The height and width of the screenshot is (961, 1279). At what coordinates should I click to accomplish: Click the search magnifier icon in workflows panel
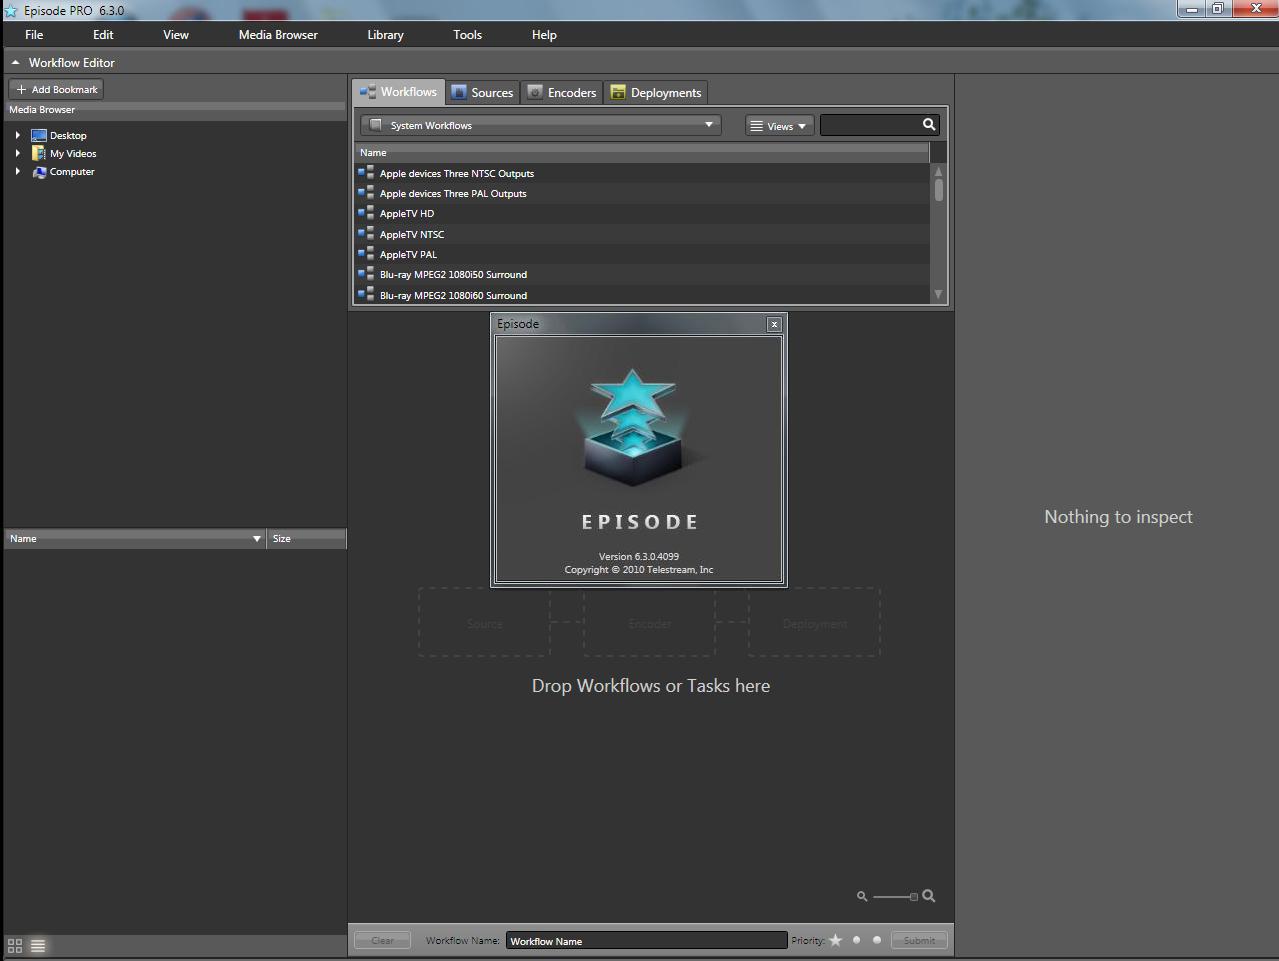click(928, 124)
